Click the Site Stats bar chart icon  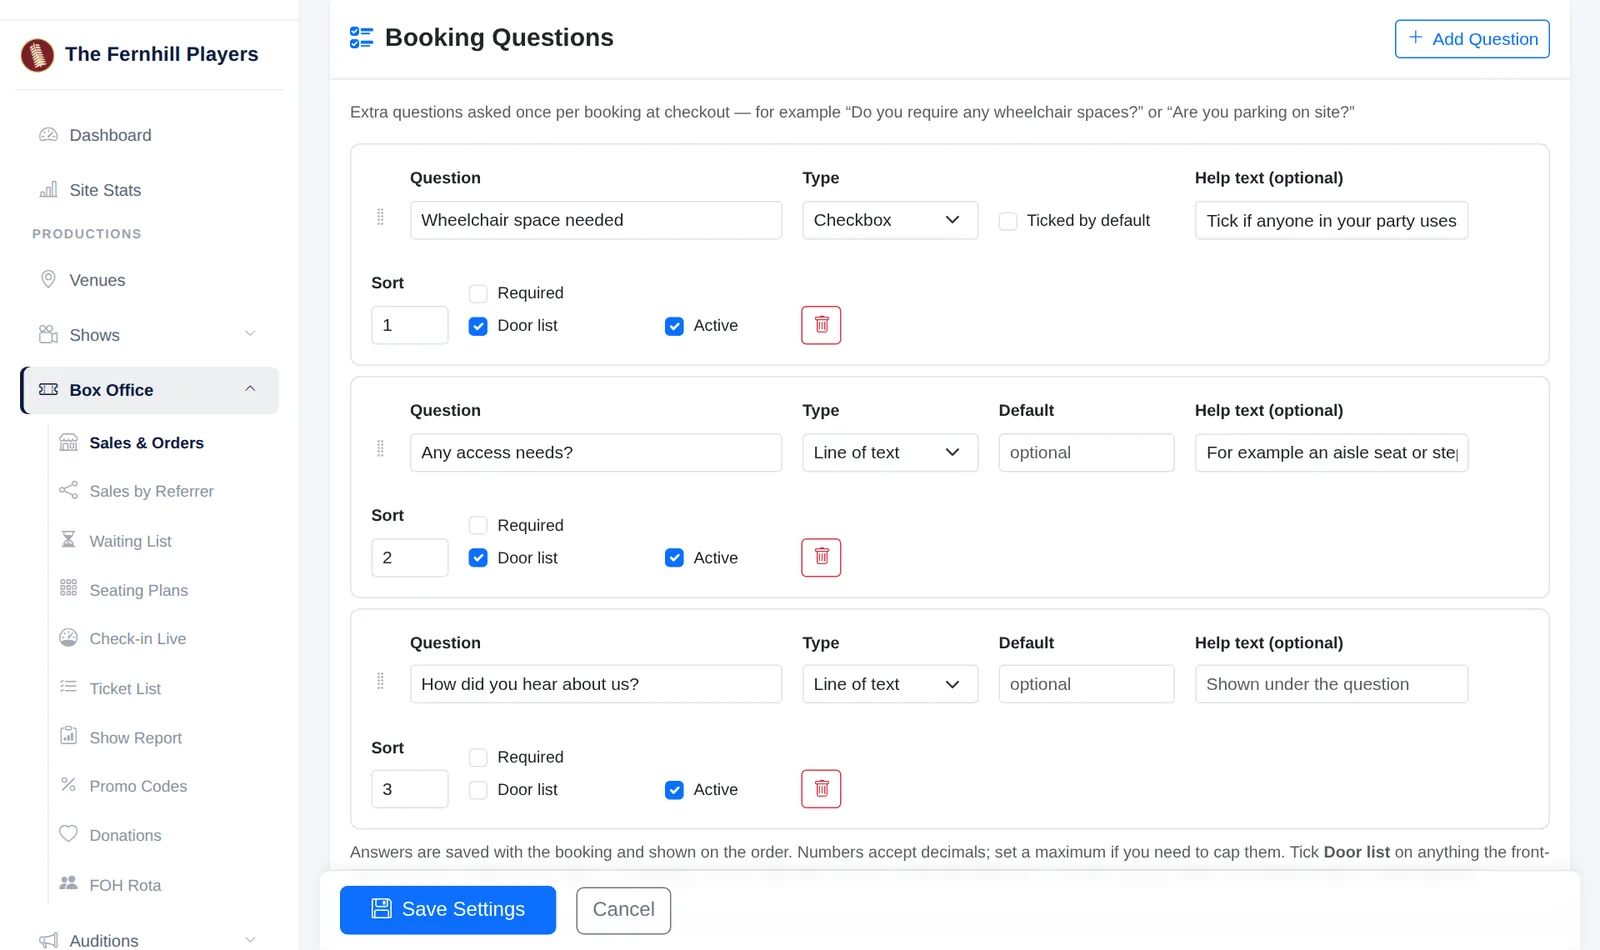click(x=48, y=190)
